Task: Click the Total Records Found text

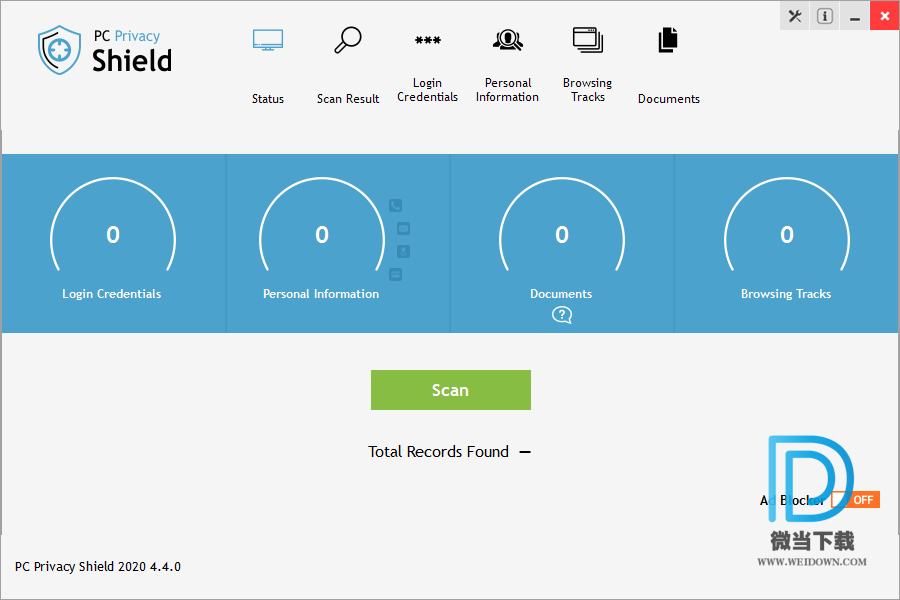Action: coord(439,452)
